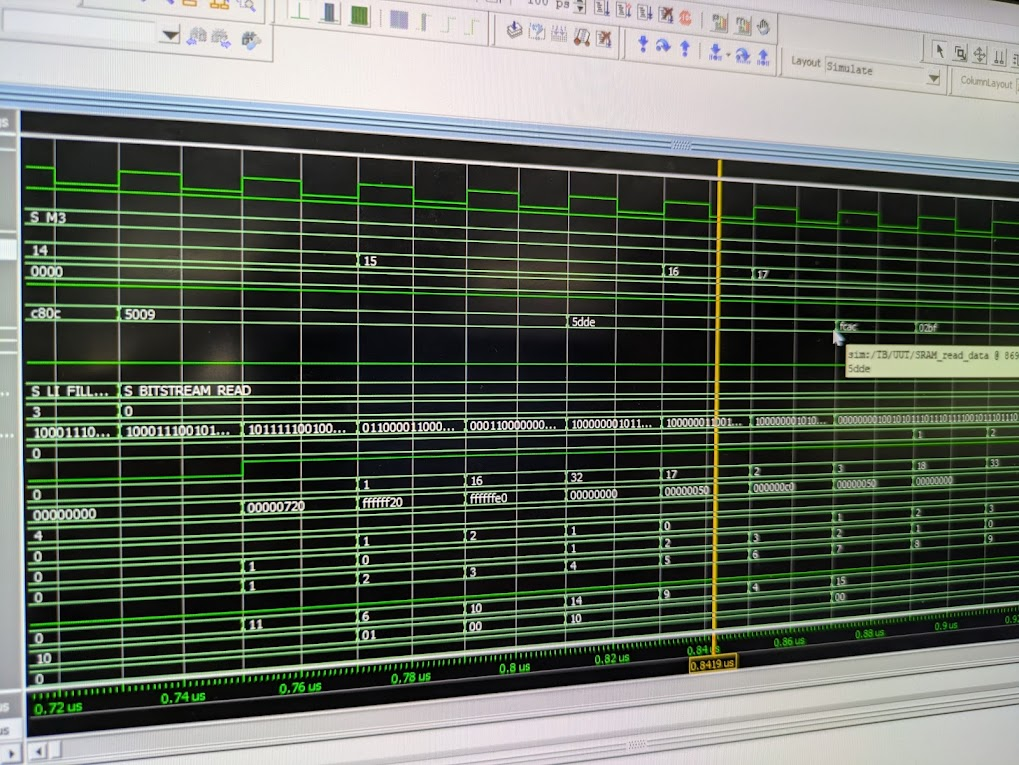Click the black dropdown triangle on left toolbar
This screenshot has height=765, width=1019.
(168, 34)
